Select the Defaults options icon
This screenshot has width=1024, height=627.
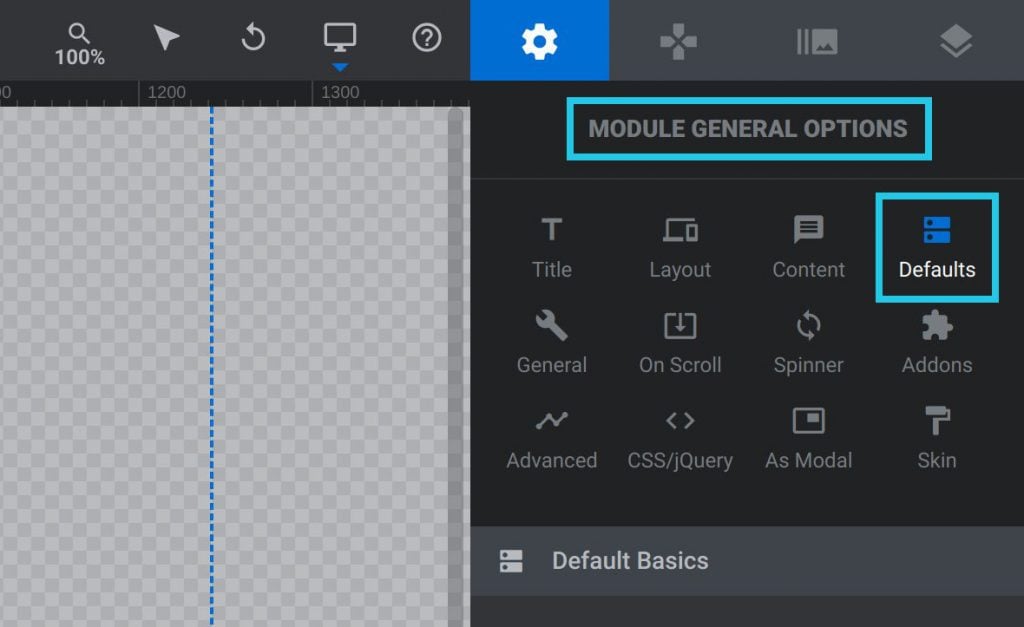(935, 245)
